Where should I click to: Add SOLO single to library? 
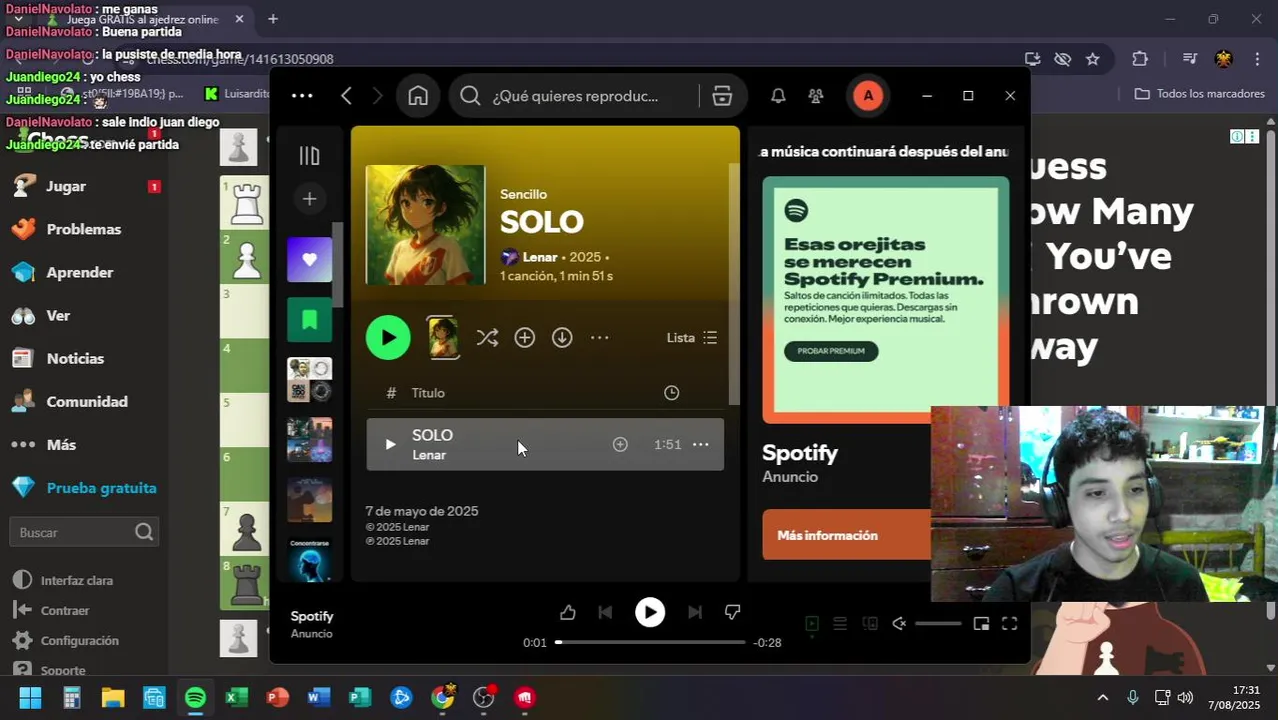525,338
